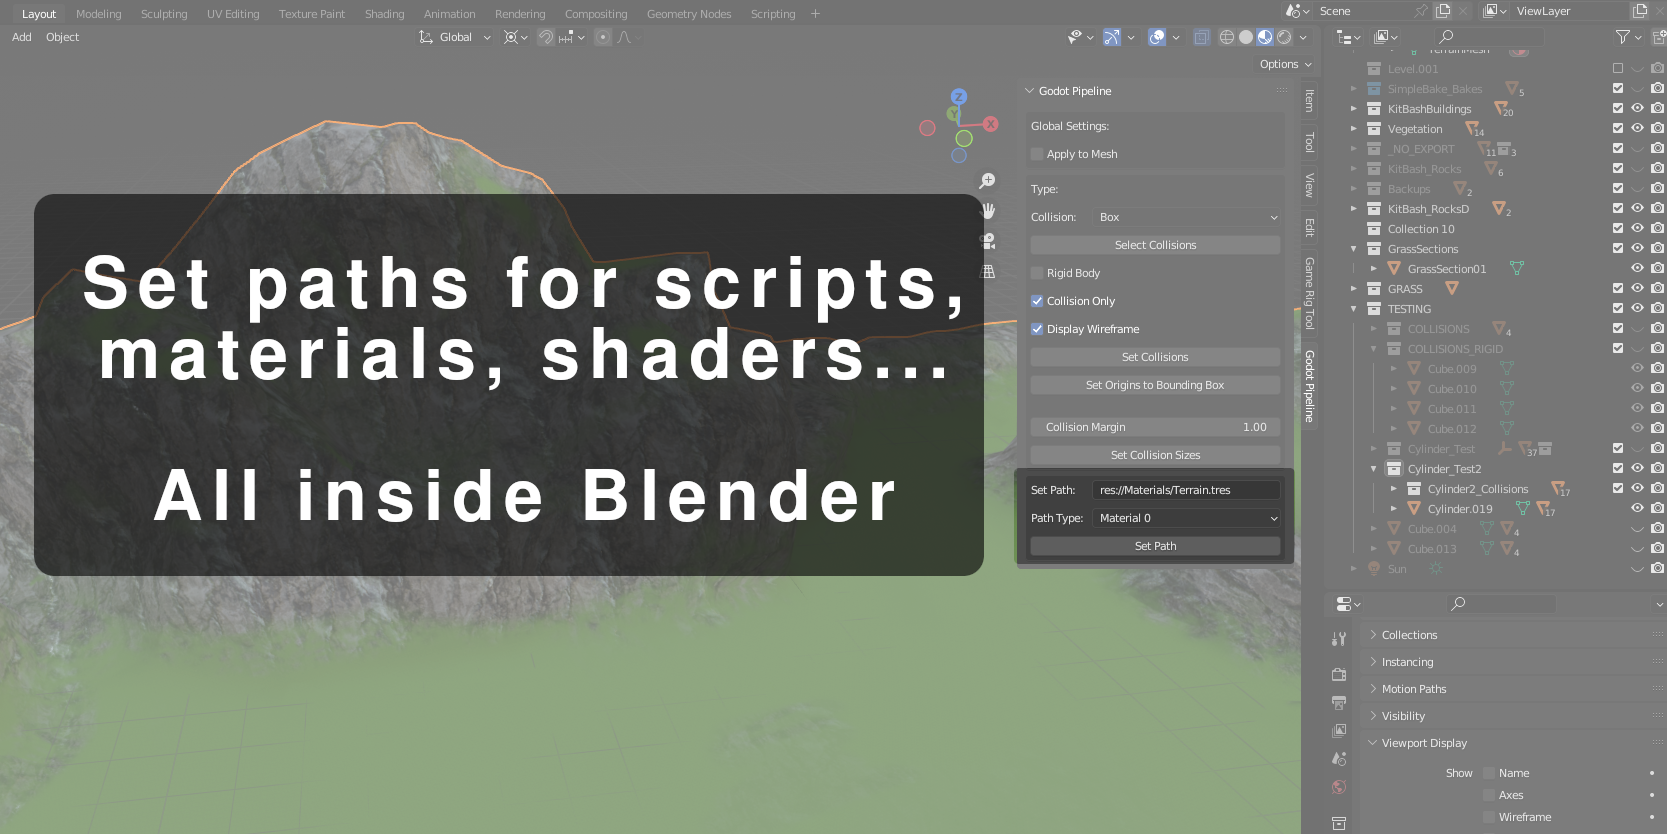Viewport: 1667px width, 834px height.
Task: Click the red X axis gizmo
Action: coord(991,124)
